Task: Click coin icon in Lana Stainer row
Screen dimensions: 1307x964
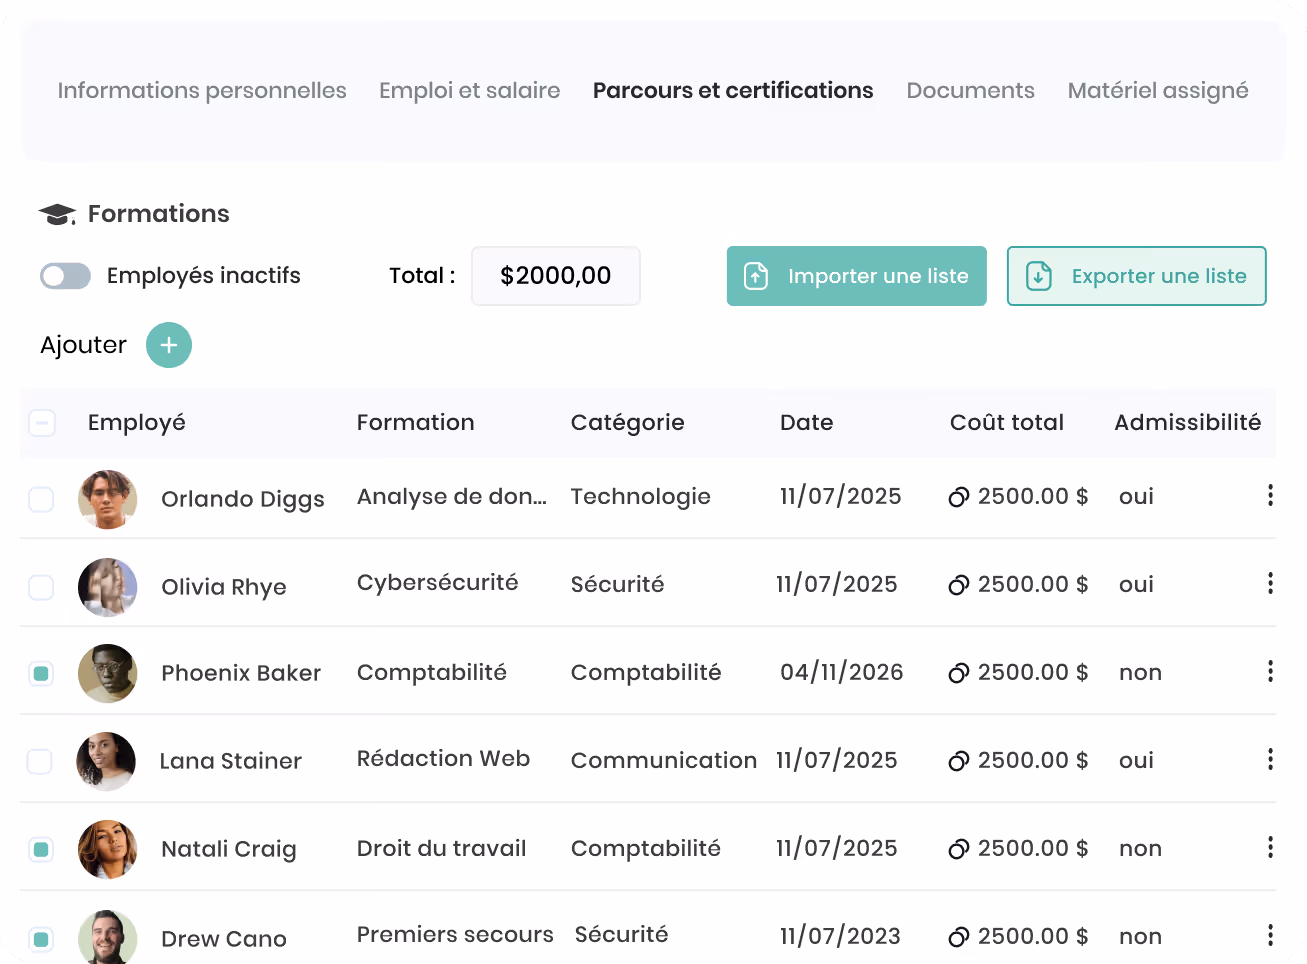Action: [958, 761]
